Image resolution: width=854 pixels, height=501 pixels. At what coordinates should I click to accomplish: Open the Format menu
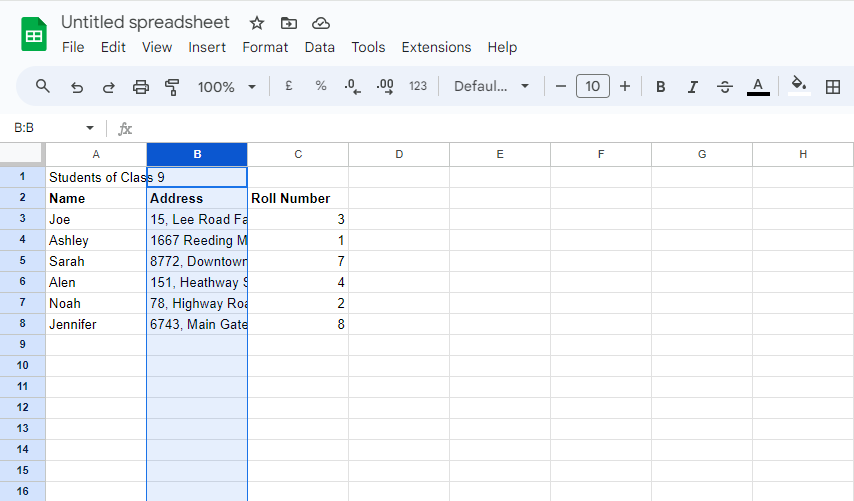(x=265, y=47)
